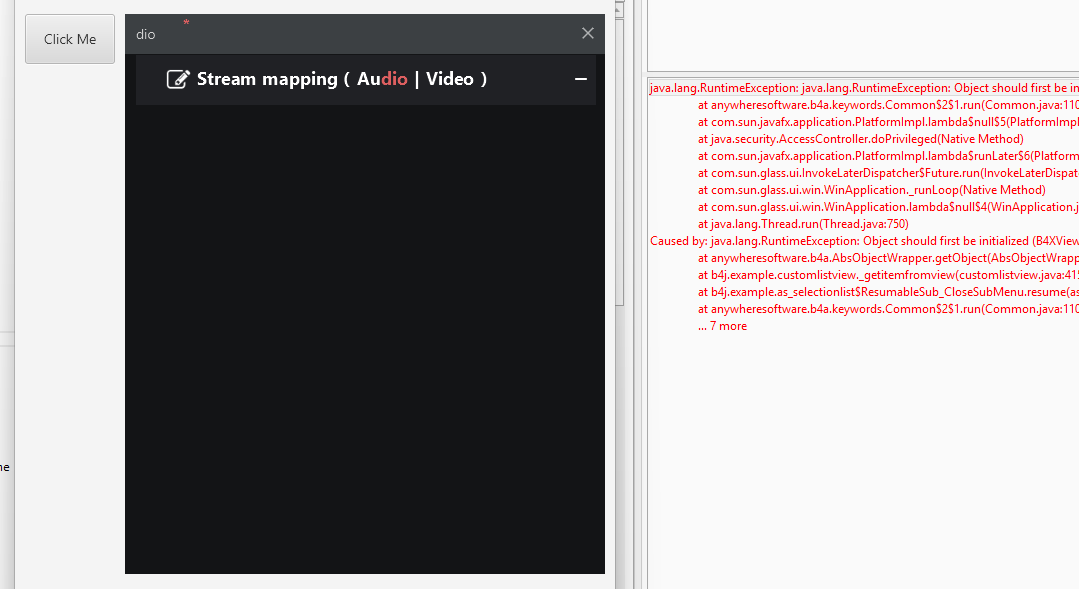Dismiss the search overlay via the X icon
The width and height of the screenshot is (1079, 589).
587,33
